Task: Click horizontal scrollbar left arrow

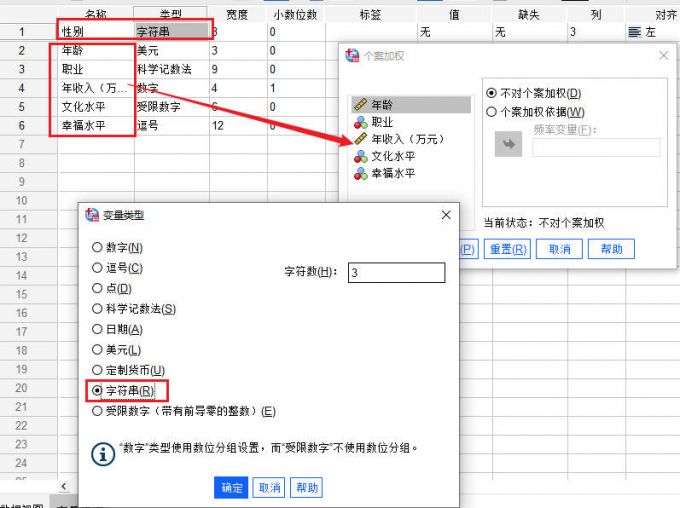Action: tap(64, 486)
